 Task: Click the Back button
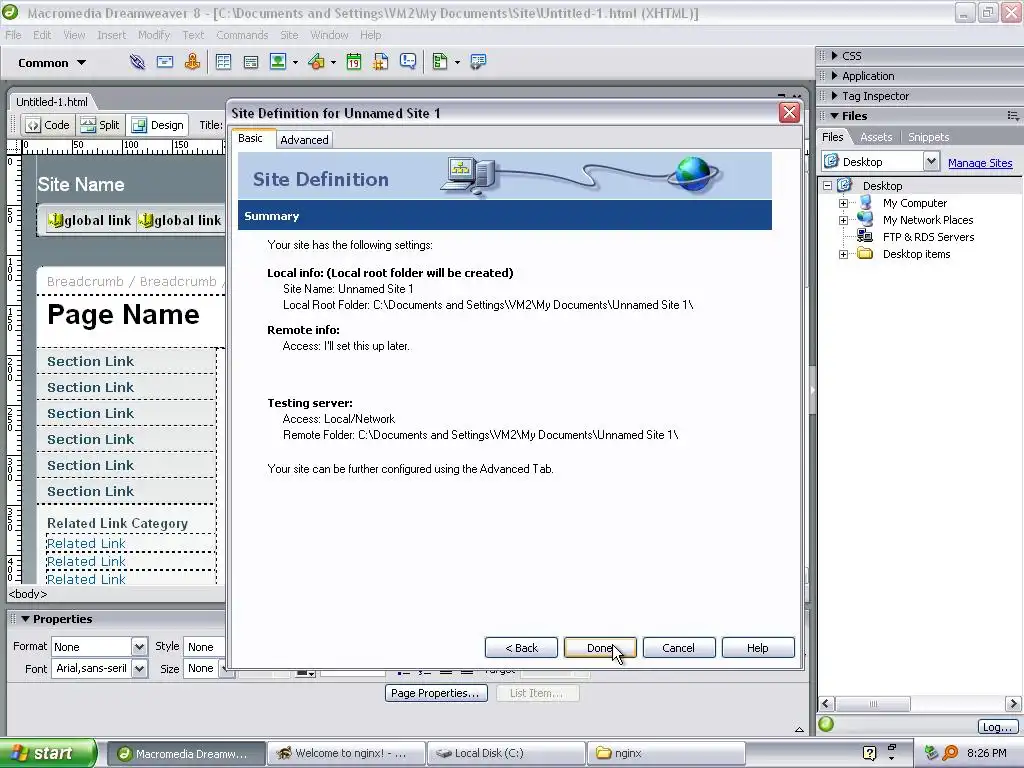pyautogui.click(x=521, y=648)
